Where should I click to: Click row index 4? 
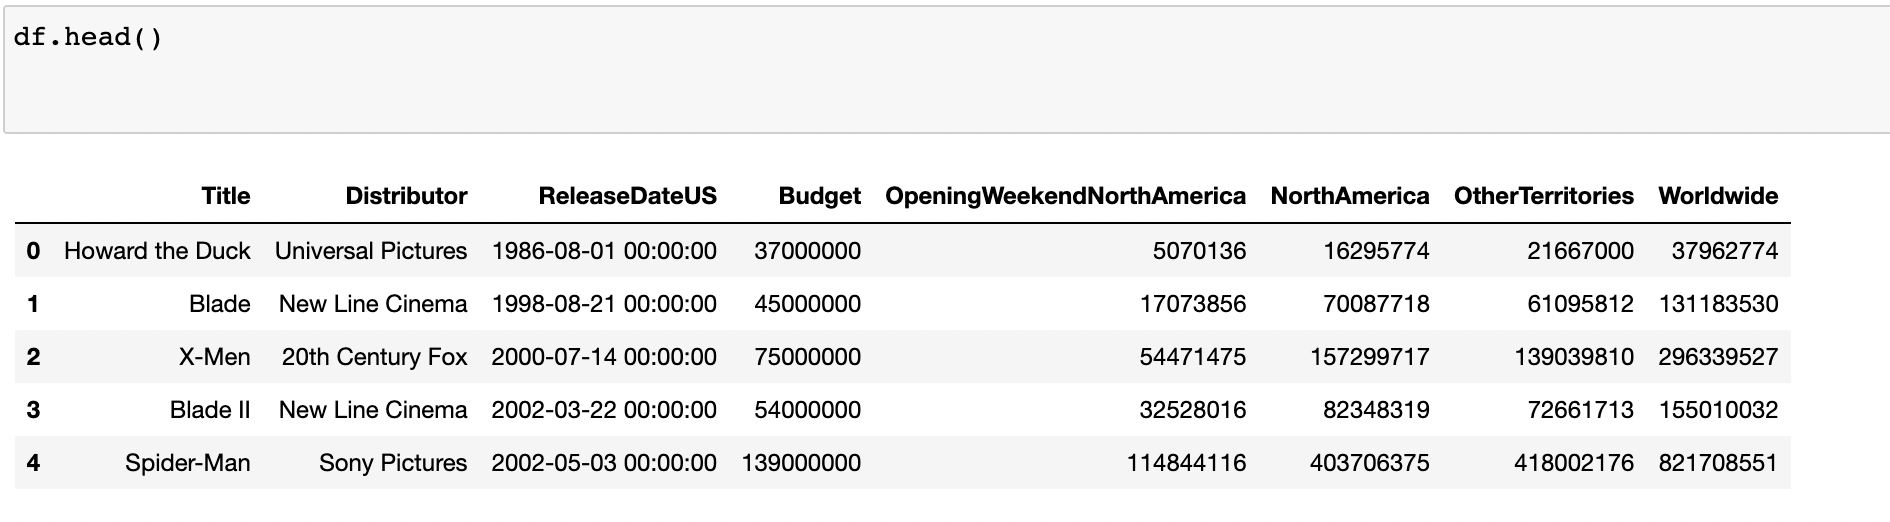(x=33, y=463)
